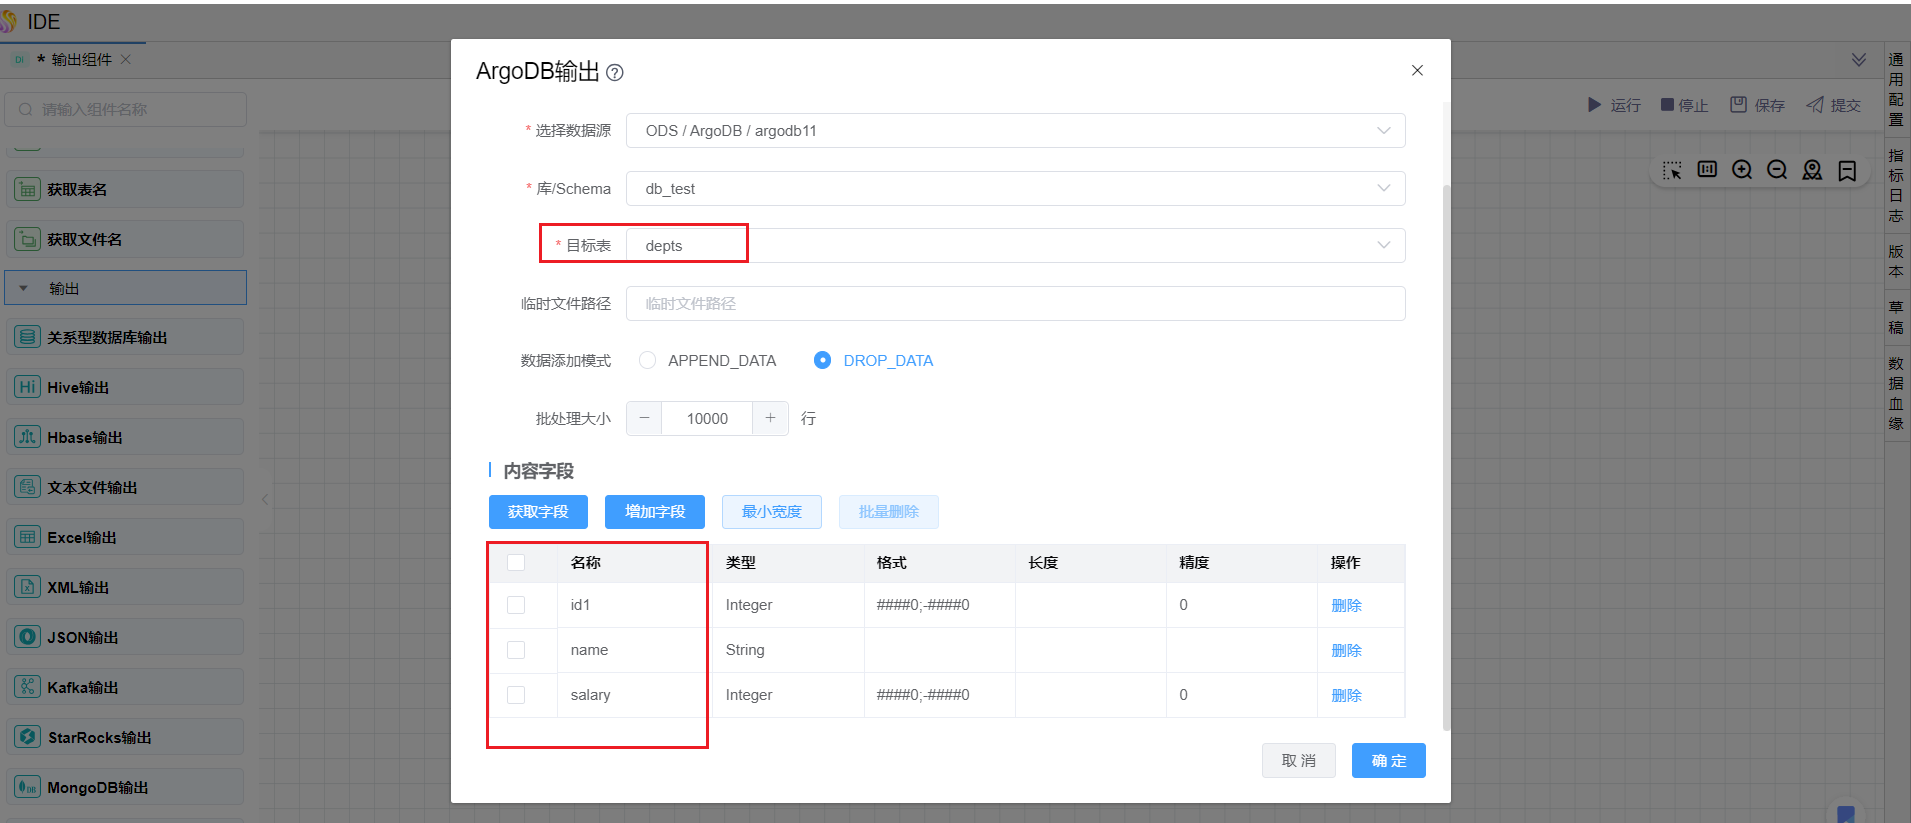Screen dimensions: 1911x823
Task: Cancel the dialog with 取消
Action: click(1298, 761)
